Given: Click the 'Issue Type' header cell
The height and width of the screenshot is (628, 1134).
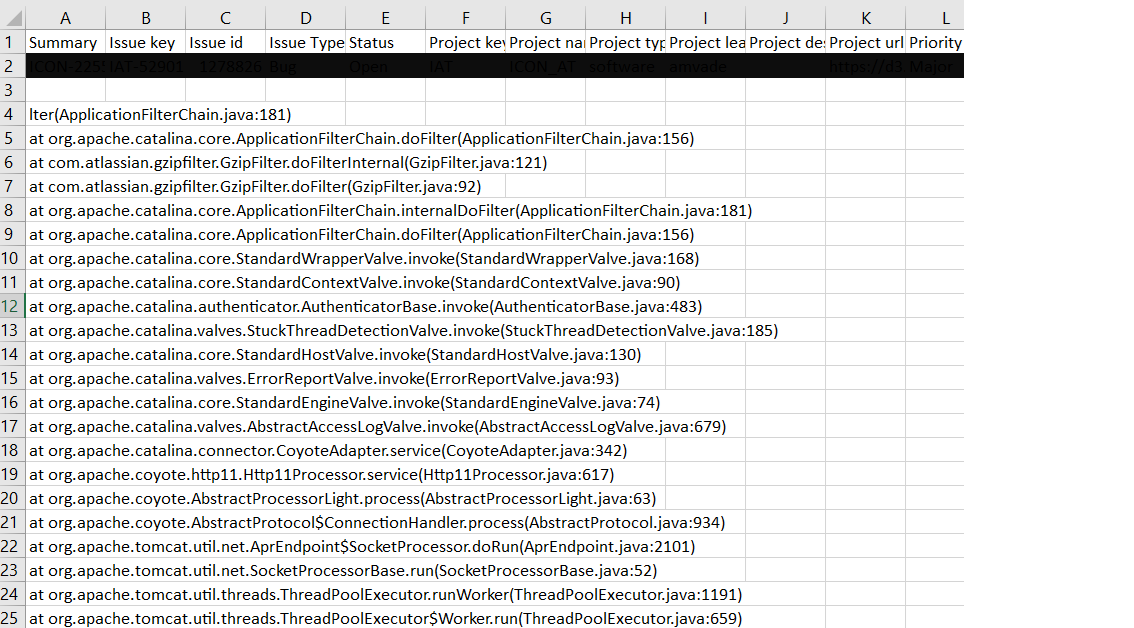Looking at the screenshot, I should (305, 42).
